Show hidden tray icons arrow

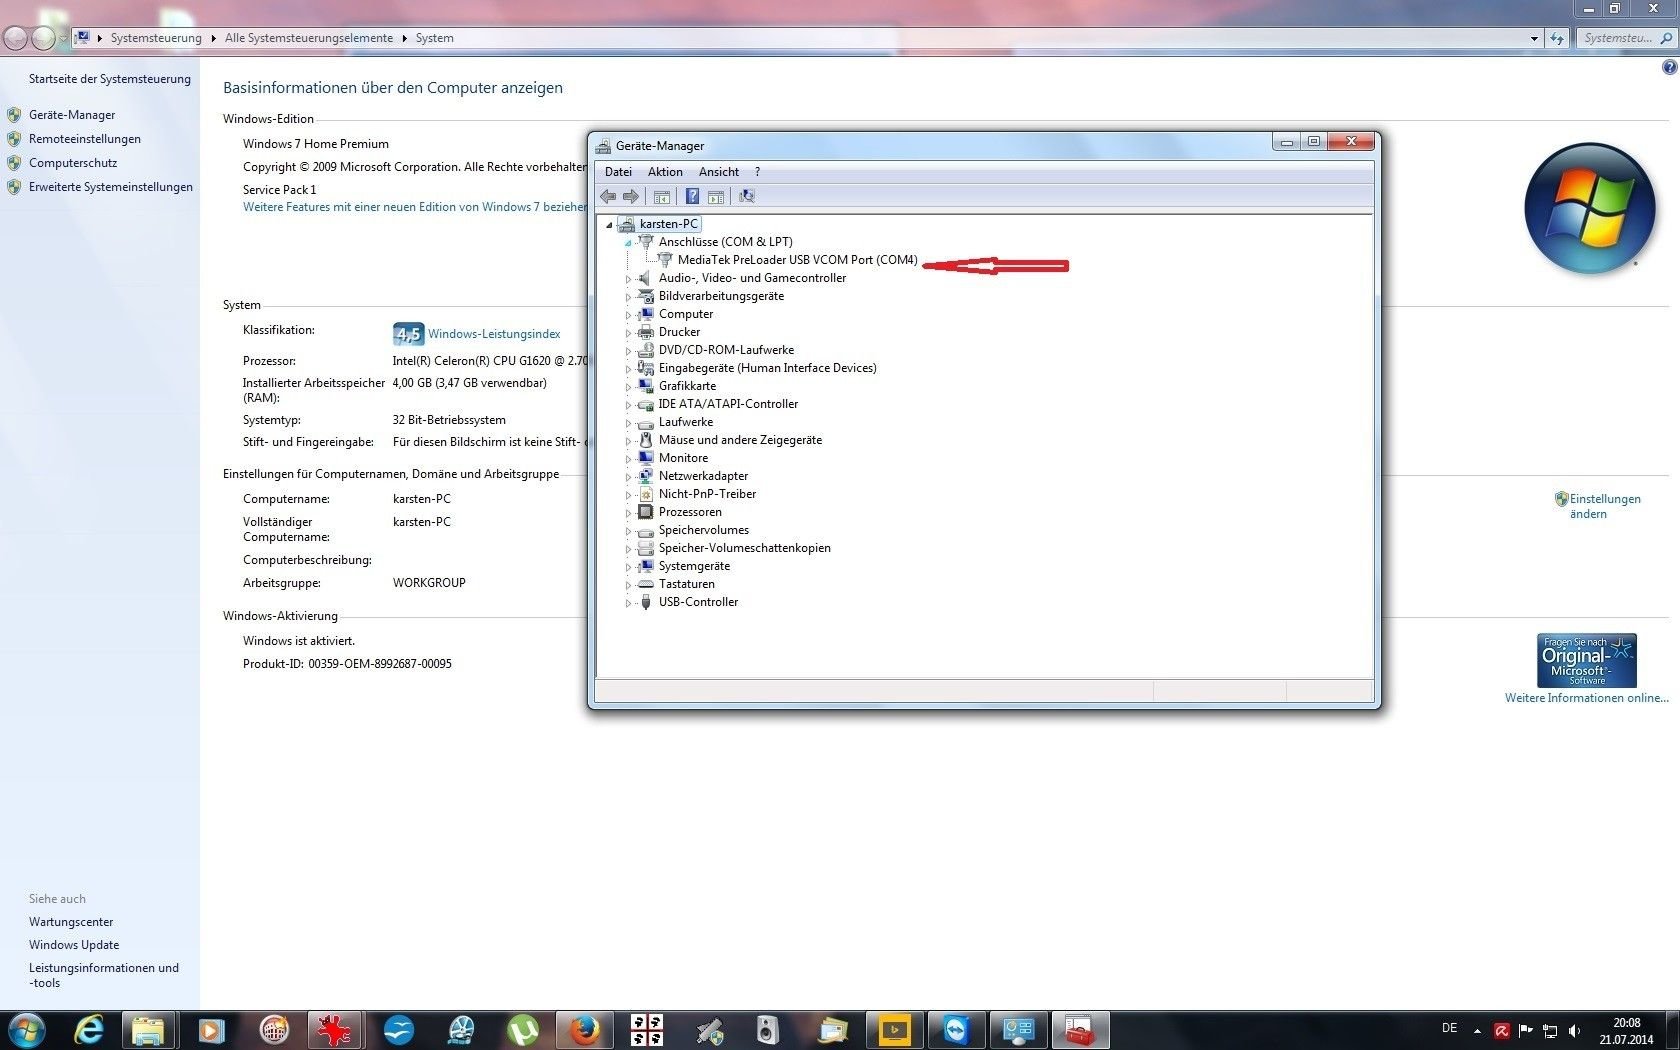click(1477, 1030)
